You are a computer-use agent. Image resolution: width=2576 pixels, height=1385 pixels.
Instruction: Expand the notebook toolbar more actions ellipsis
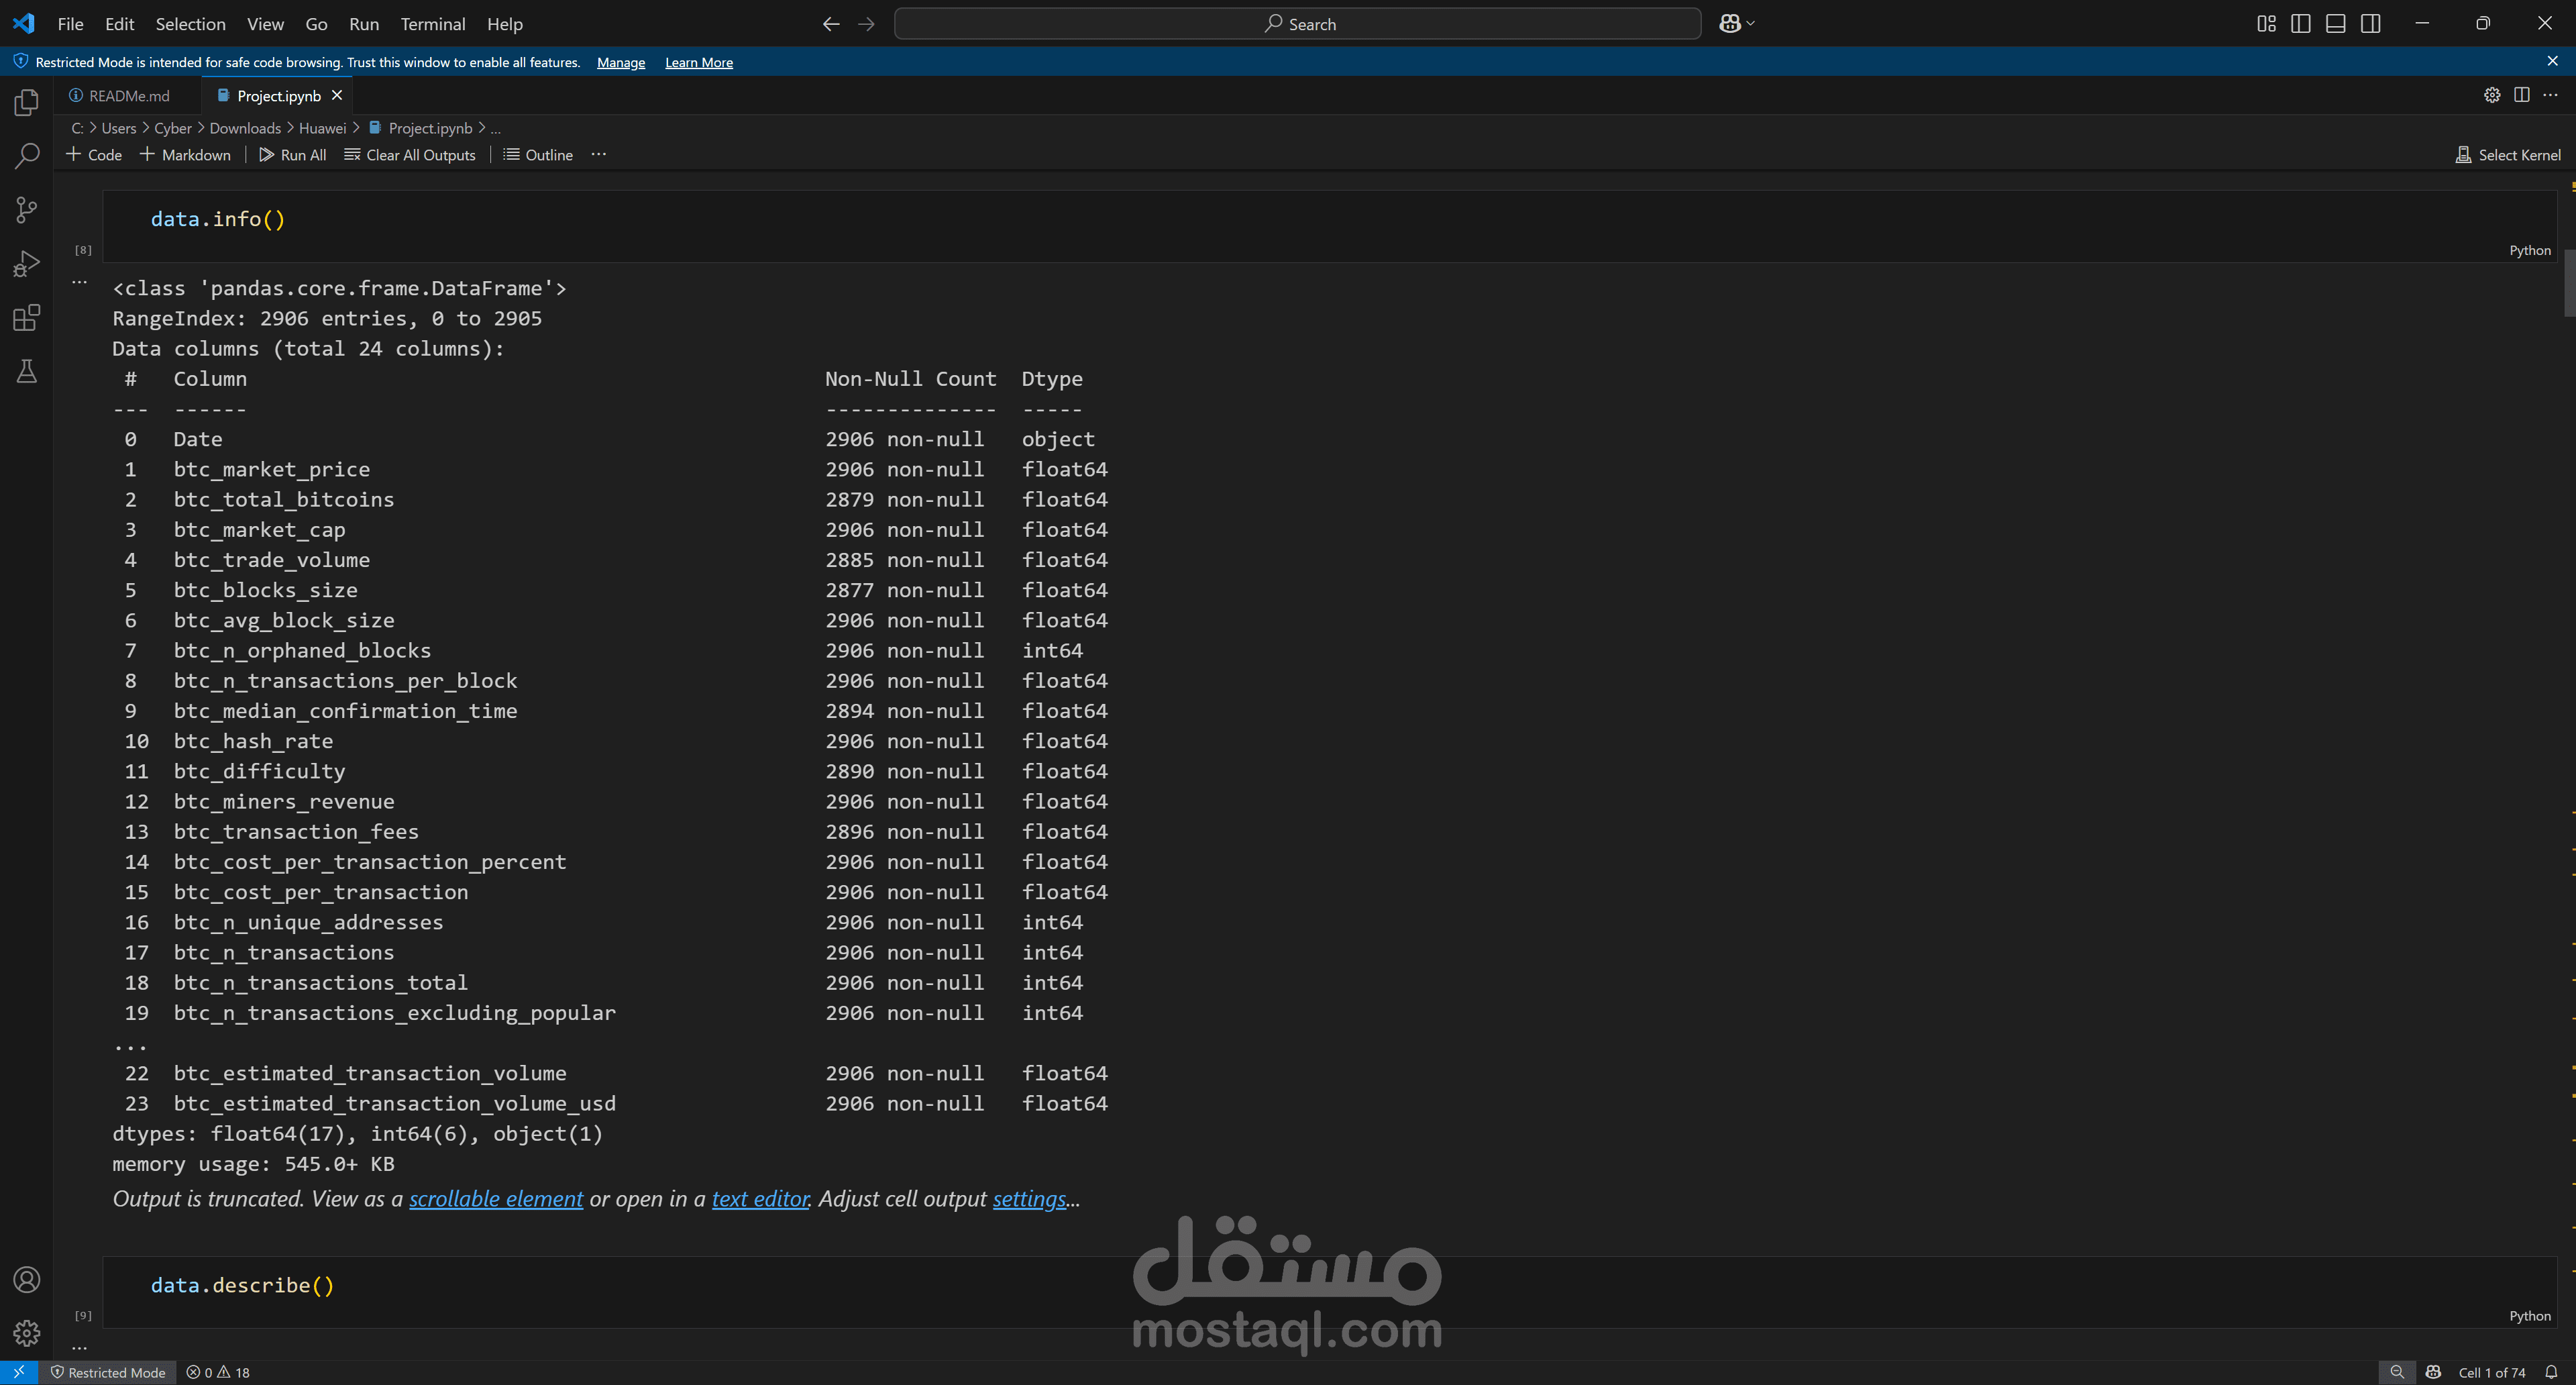[598, 154]
